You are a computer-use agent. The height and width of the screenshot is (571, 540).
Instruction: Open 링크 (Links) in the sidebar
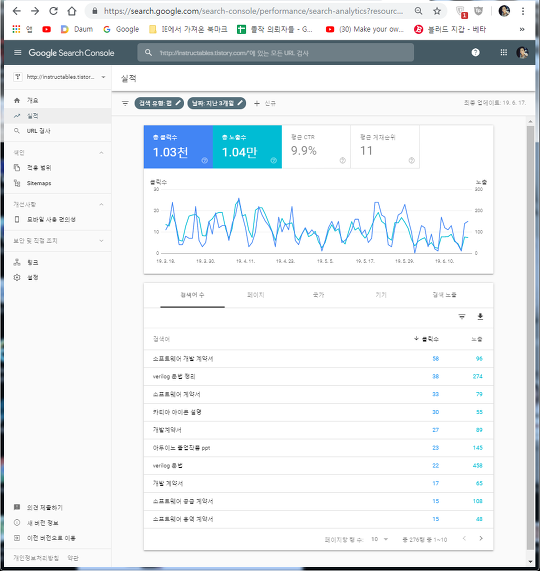tap(58, 262)
